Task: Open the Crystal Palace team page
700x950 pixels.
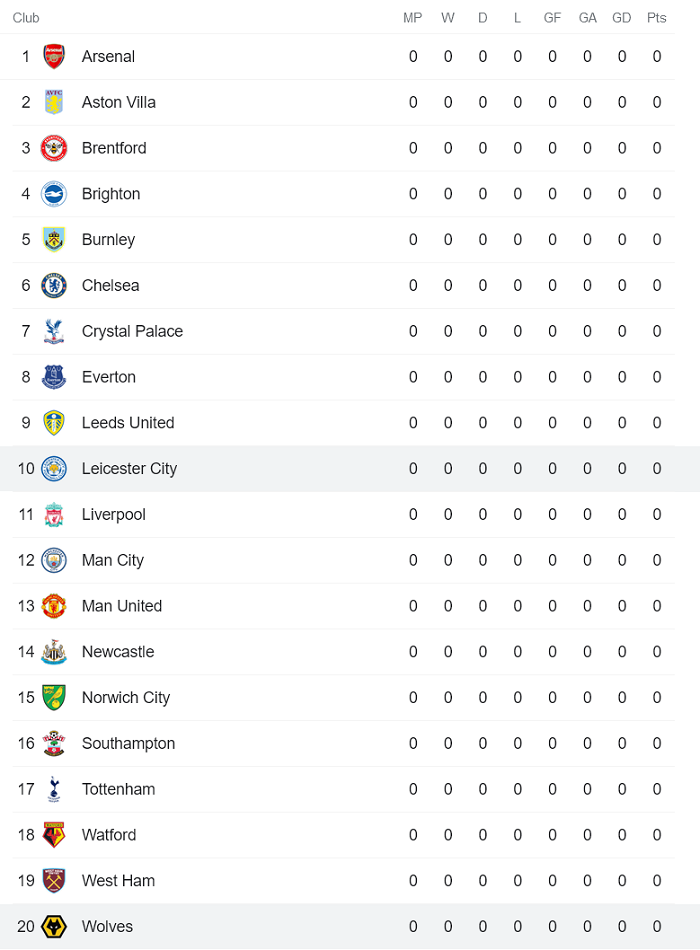Action: point(130,331)
